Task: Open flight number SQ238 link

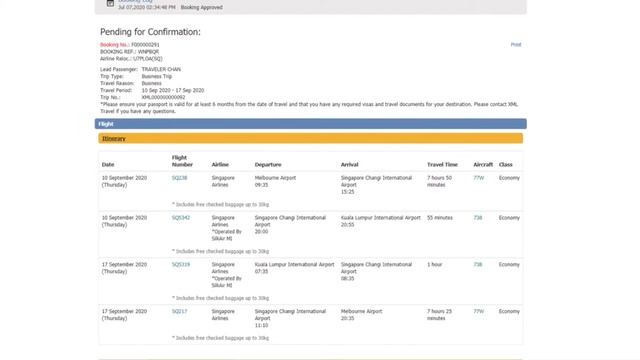Action: point(180,178)
